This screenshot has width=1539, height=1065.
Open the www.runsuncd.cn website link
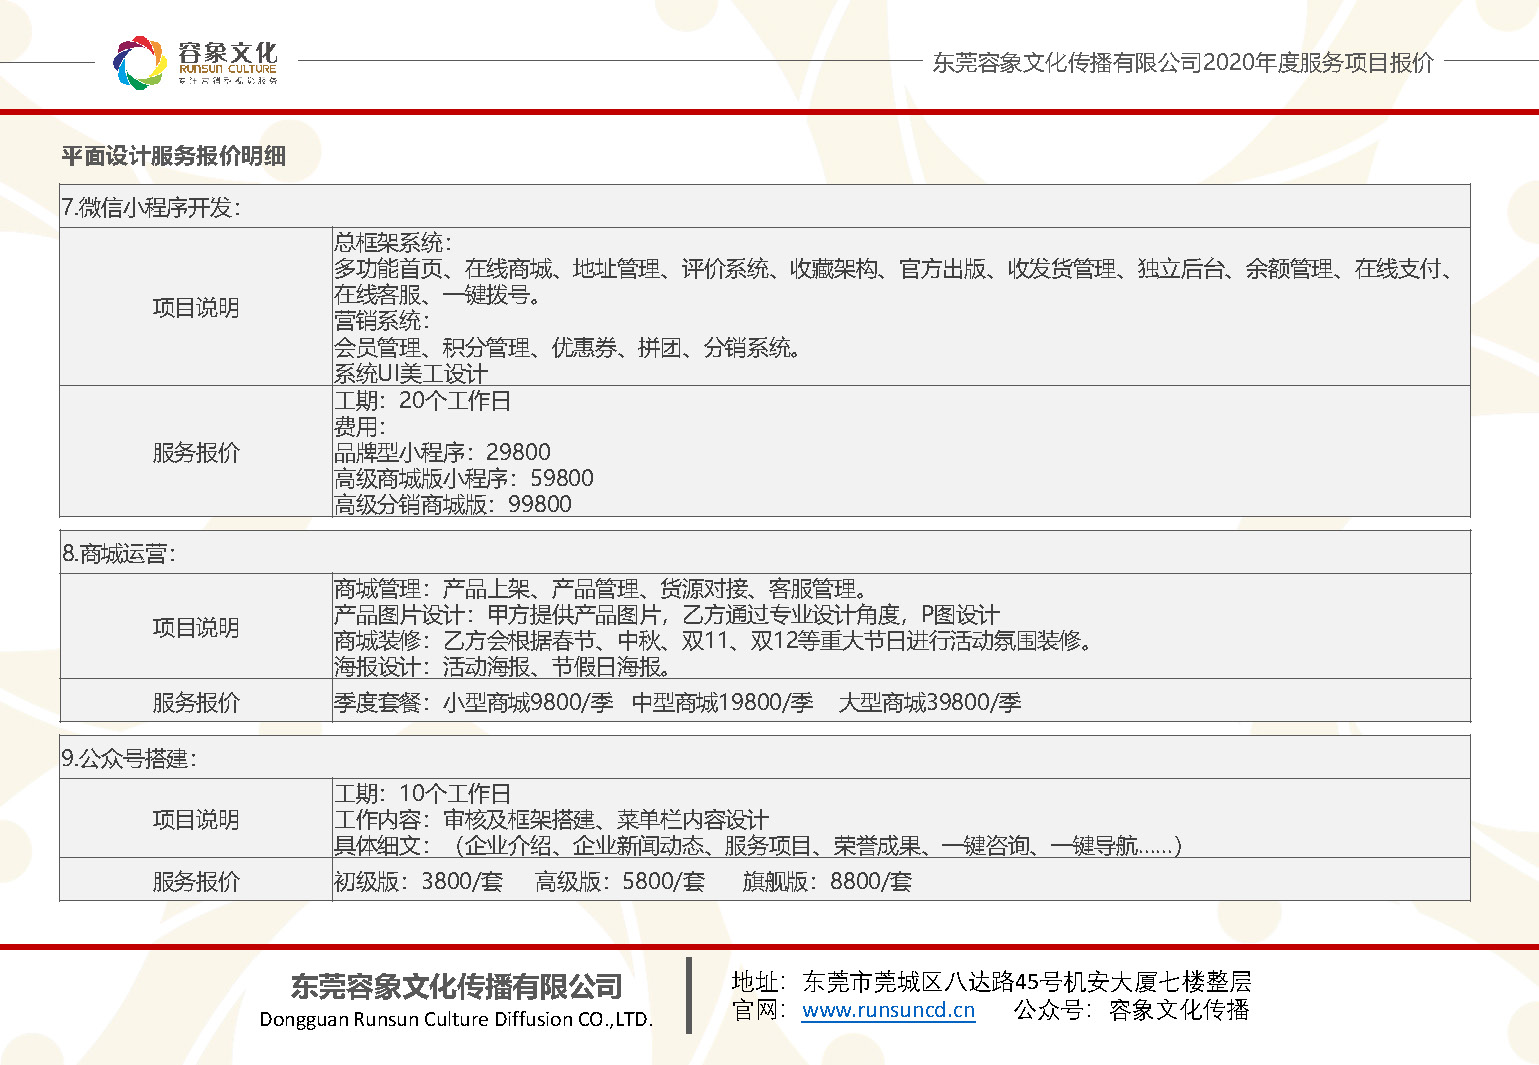(888, 1010)
